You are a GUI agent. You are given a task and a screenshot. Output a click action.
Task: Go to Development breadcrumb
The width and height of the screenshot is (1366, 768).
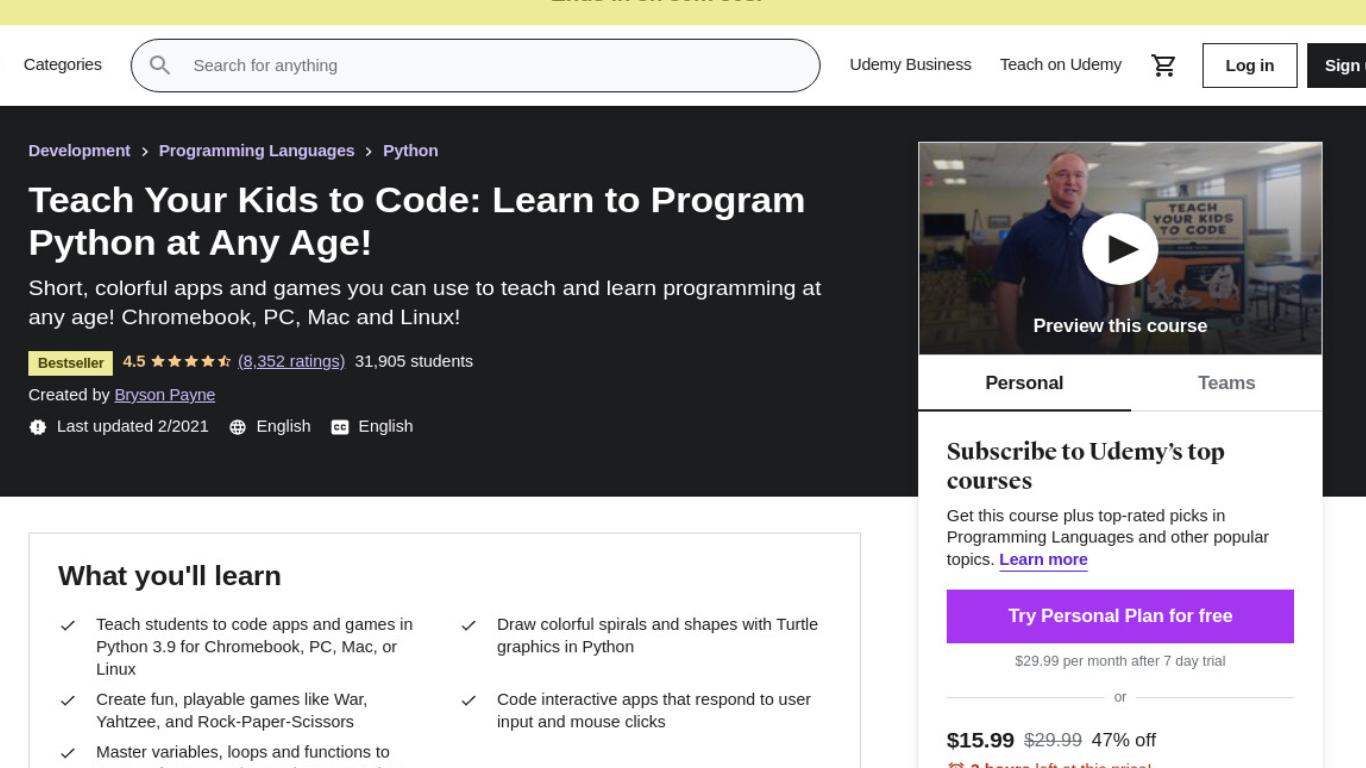[79, 151]
